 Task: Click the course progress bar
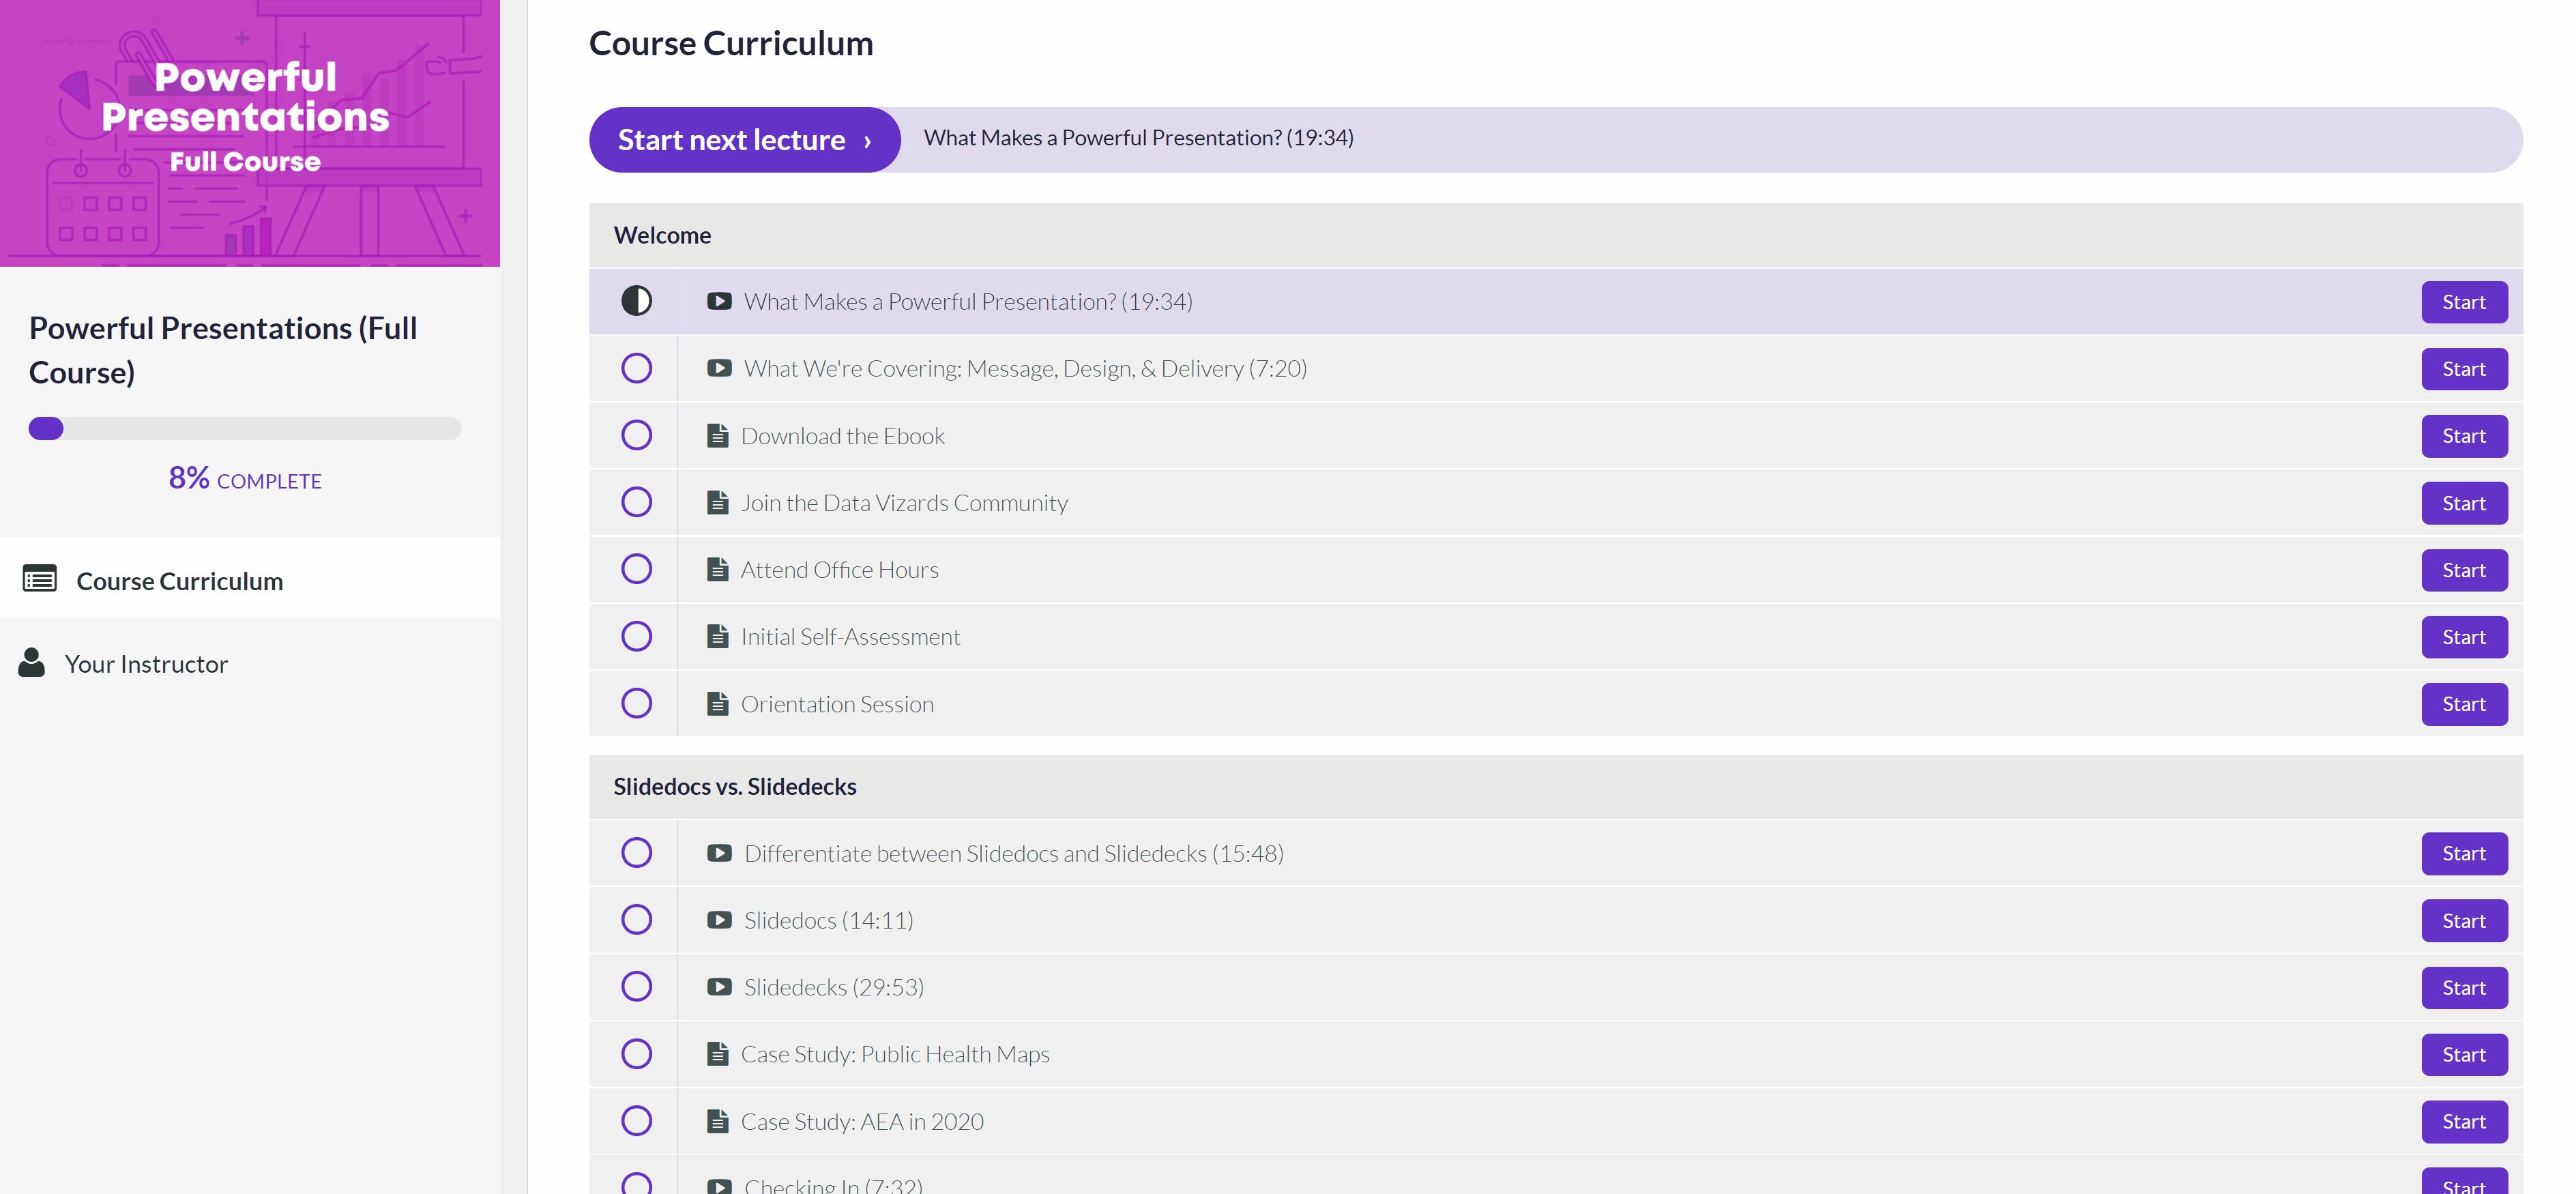pos(245,428)
